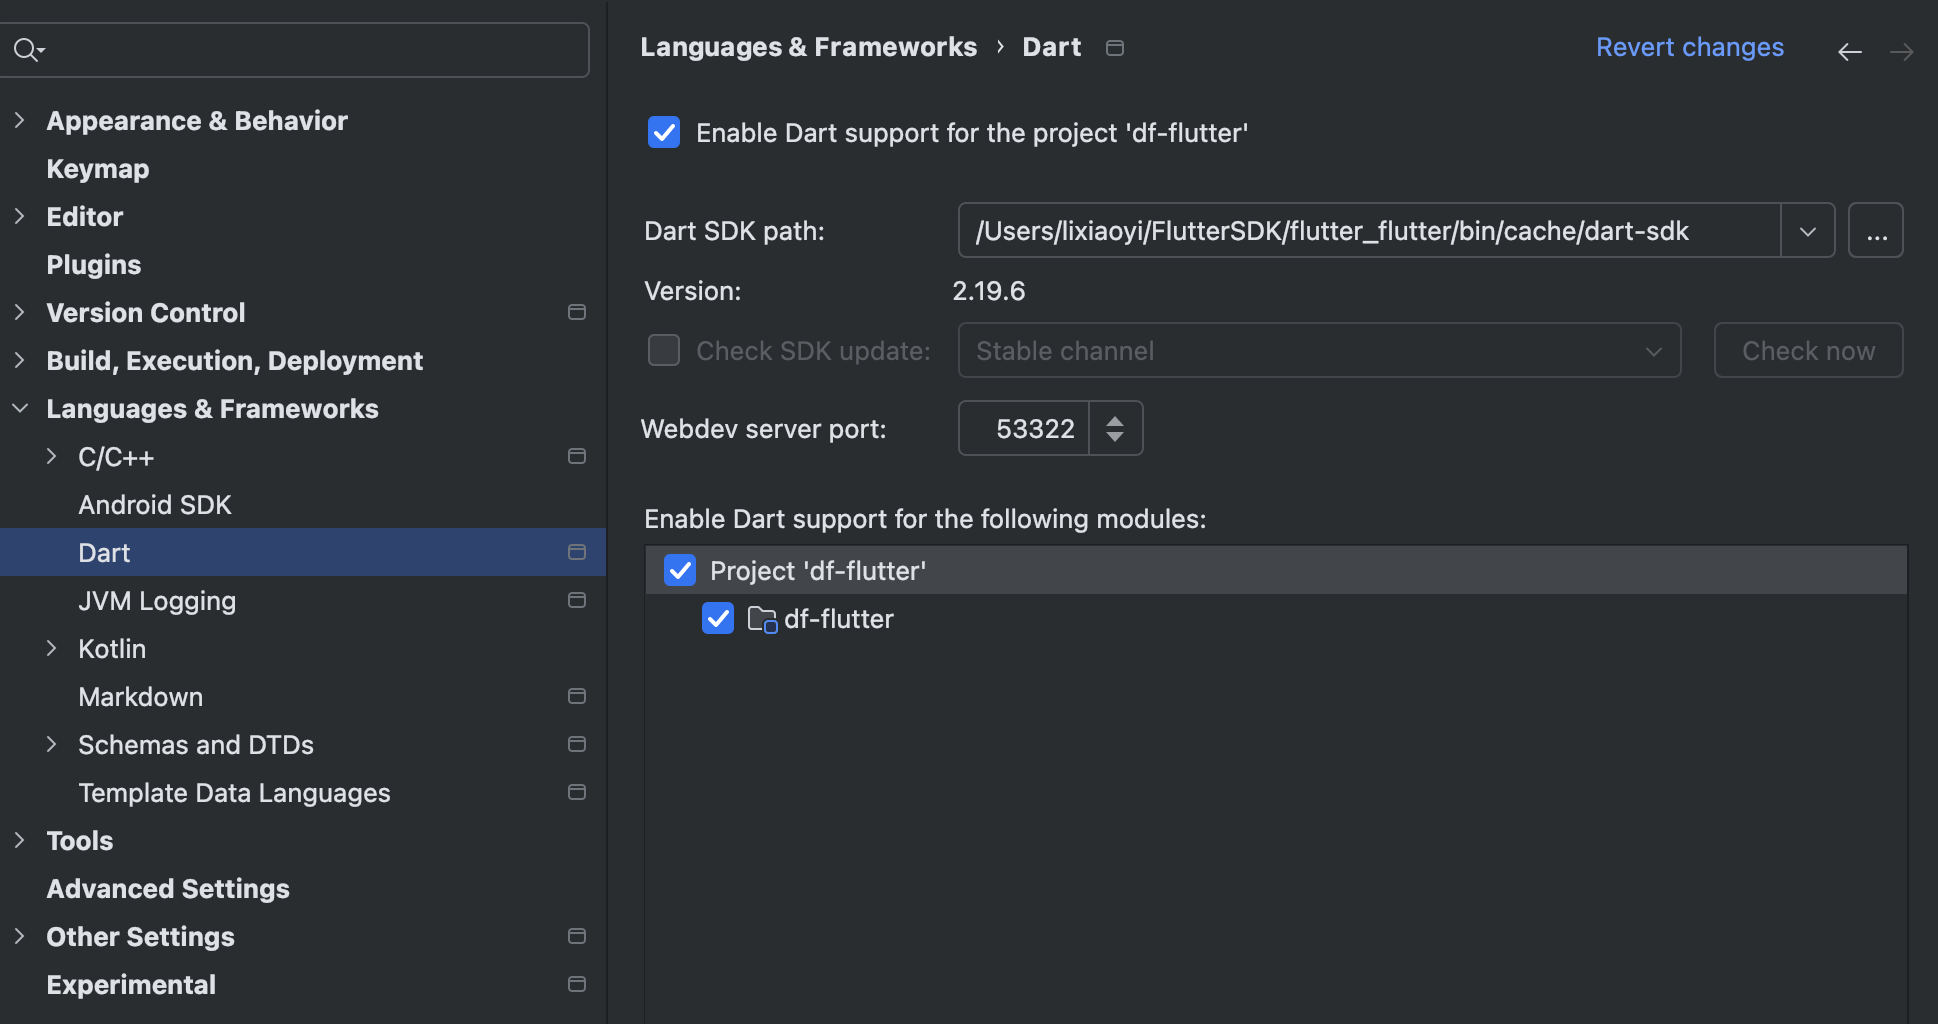Click project settings icon beside JVM Logging

coord(577,600)
